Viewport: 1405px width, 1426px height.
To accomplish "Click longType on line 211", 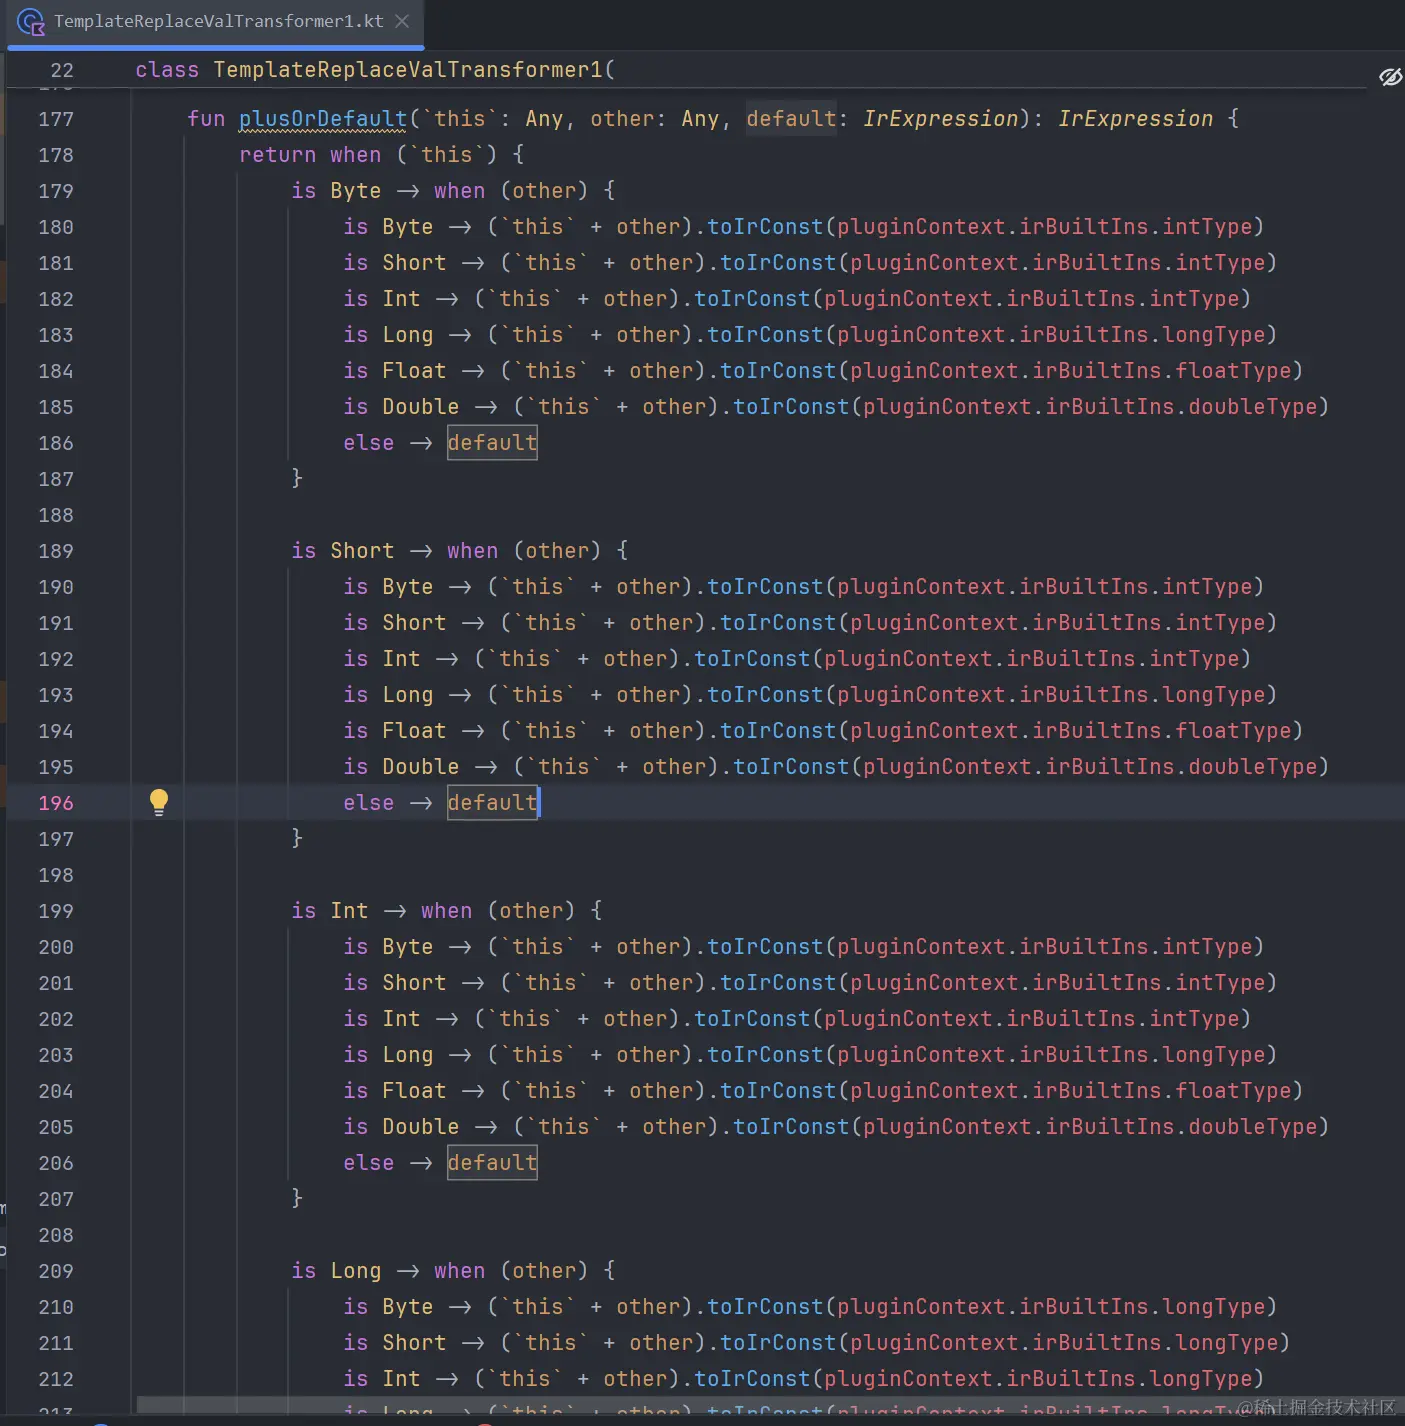I will click(x=1227, y=1342).
